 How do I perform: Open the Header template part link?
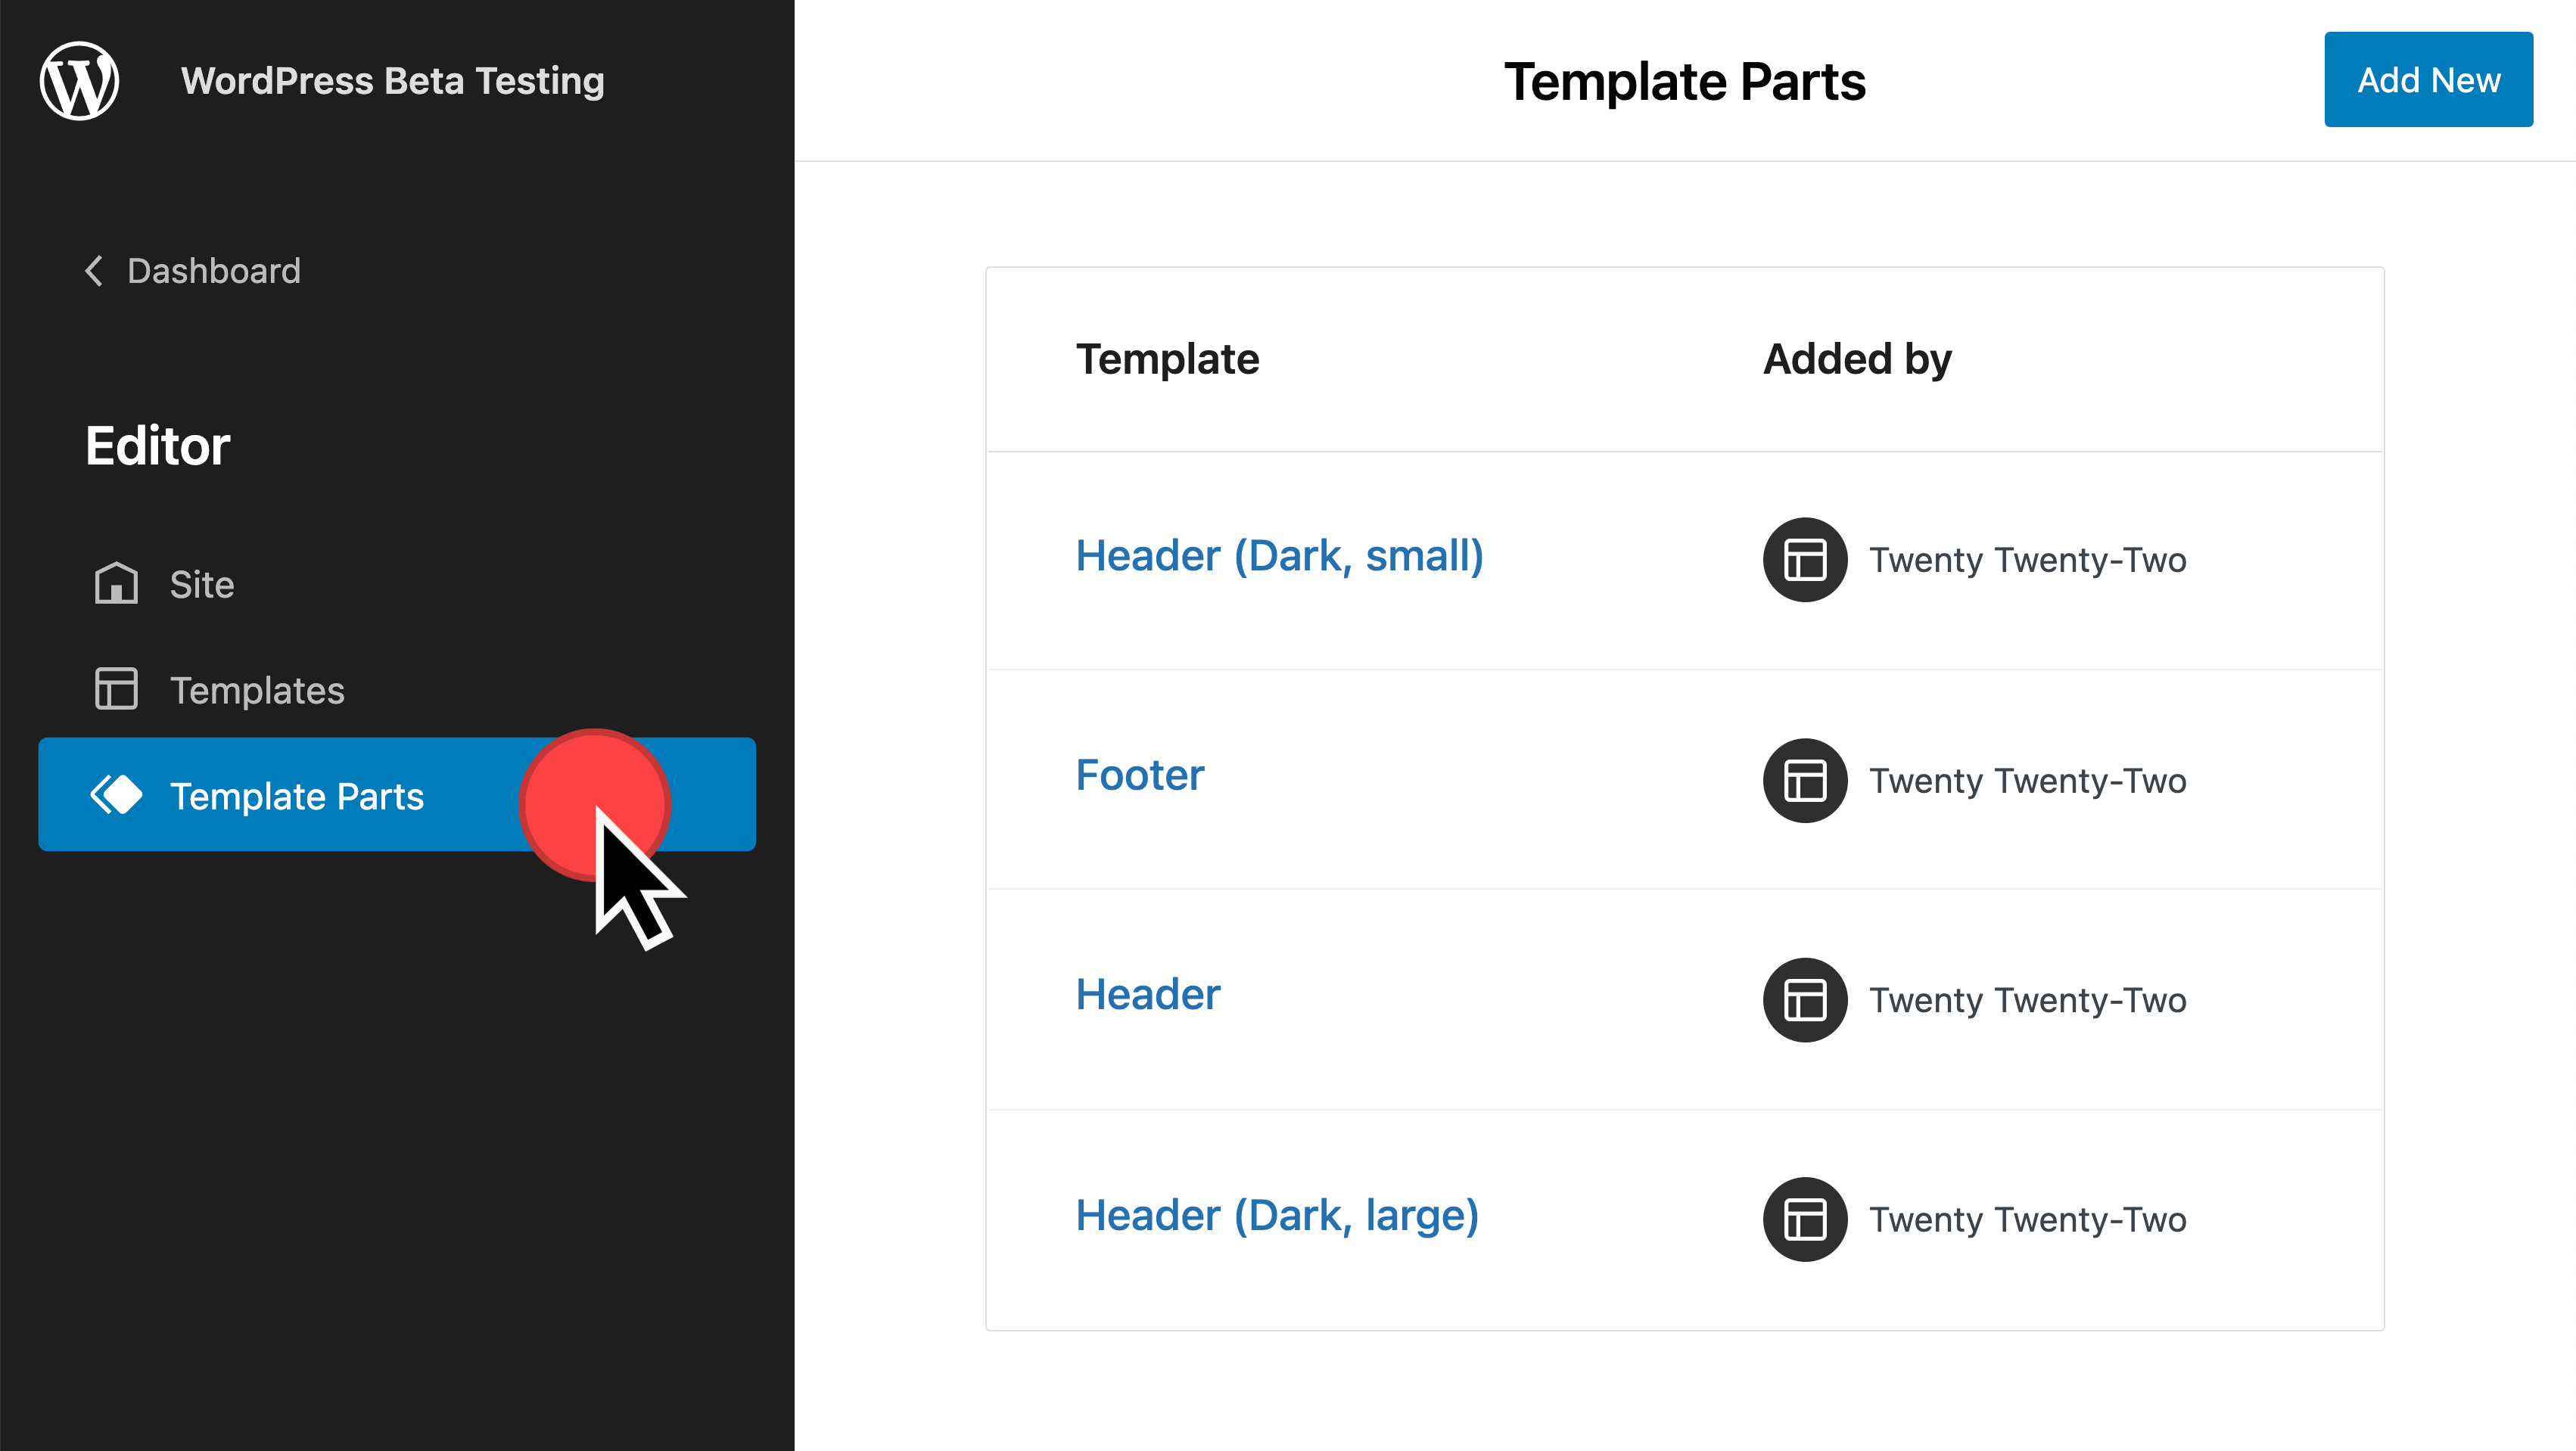[1148, 995]
